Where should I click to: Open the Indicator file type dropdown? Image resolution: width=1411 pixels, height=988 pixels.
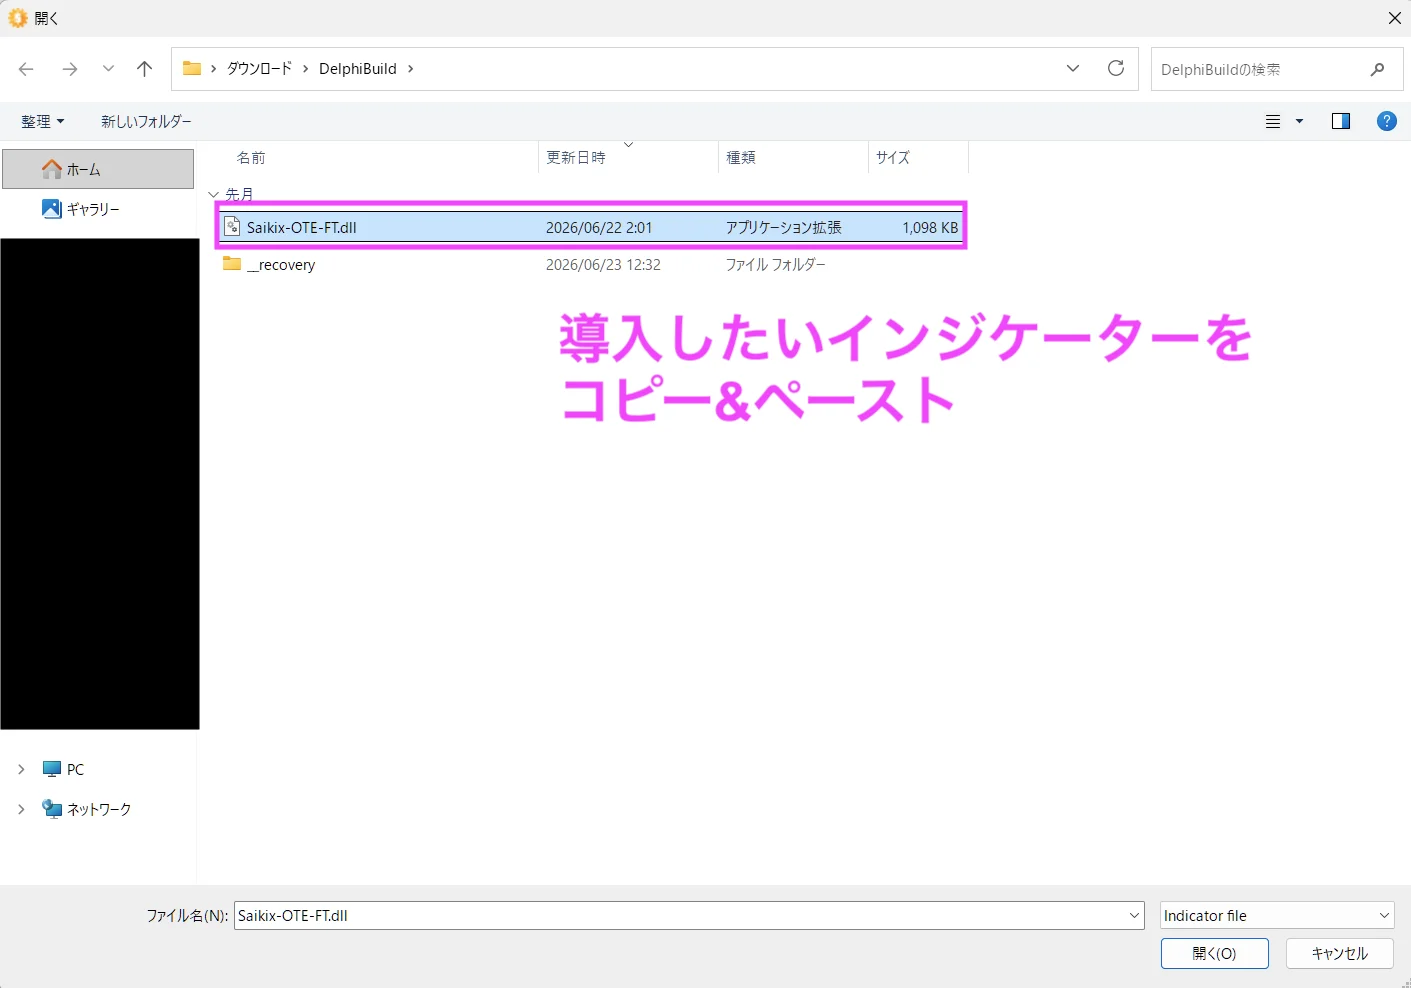(x=1277, y=915)
